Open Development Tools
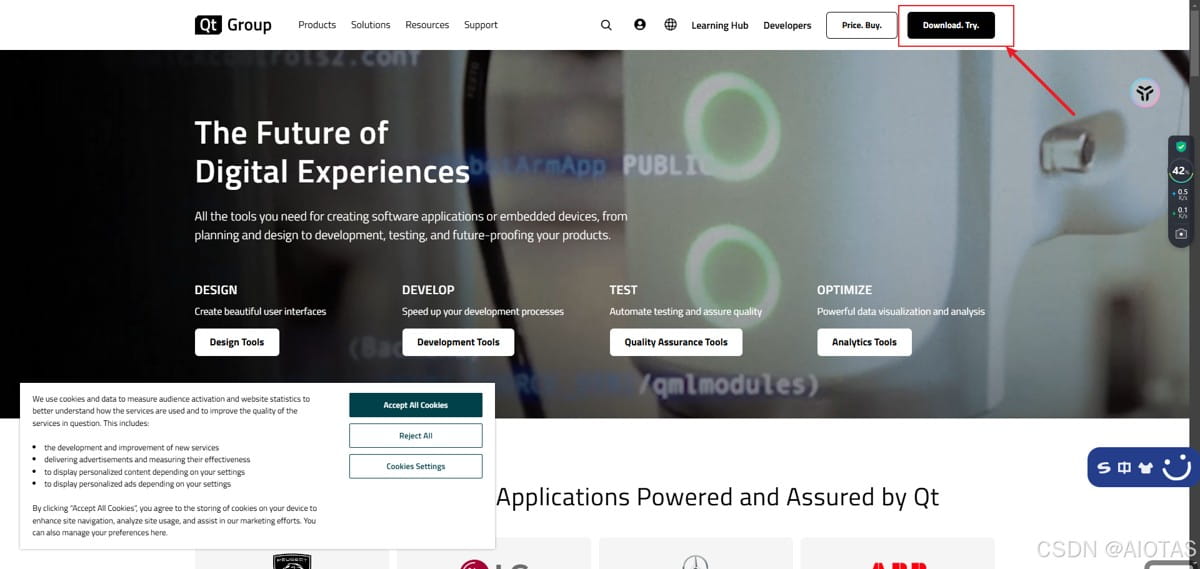This screenshot has height=569, width=1200. click(458, 342)
